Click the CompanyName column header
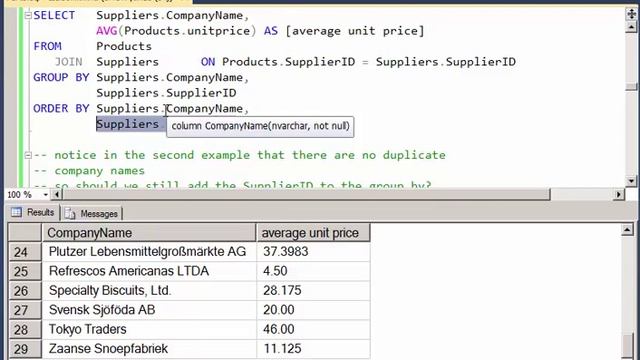640x360 pixels. [x=149, y=233]
